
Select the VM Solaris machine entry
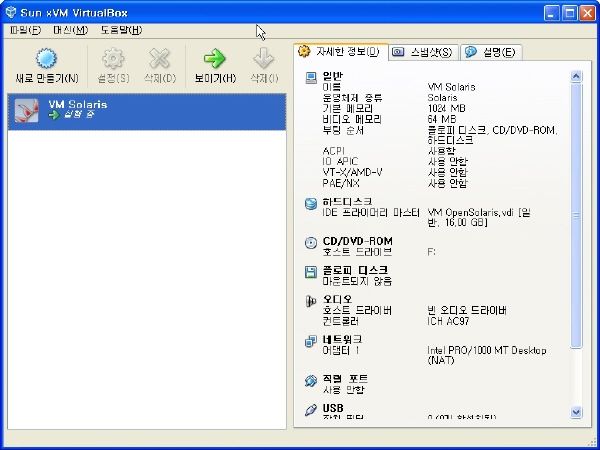147,112
